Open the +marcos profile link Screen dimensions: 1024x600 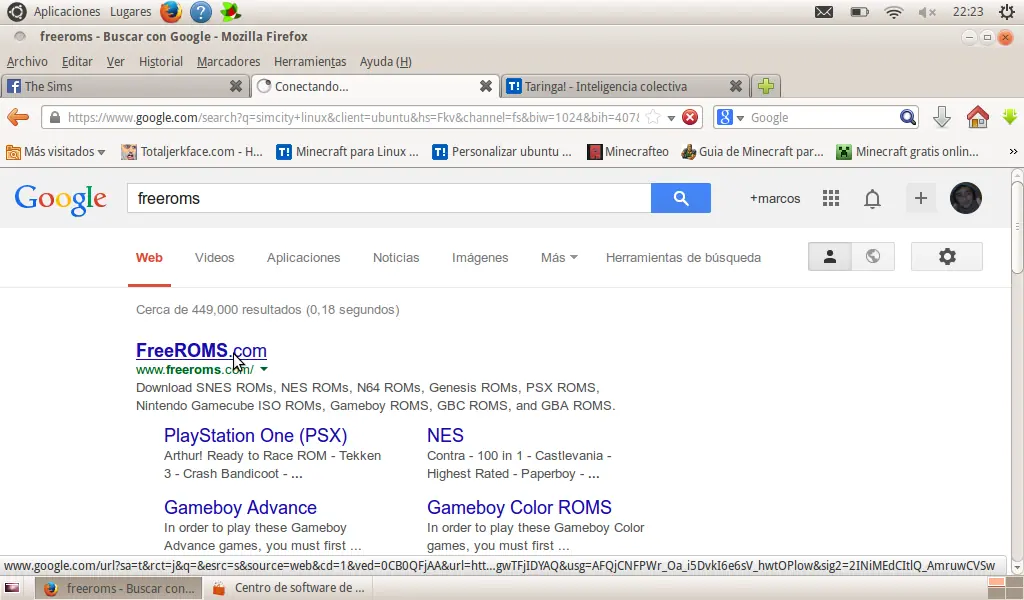[775, 198]
